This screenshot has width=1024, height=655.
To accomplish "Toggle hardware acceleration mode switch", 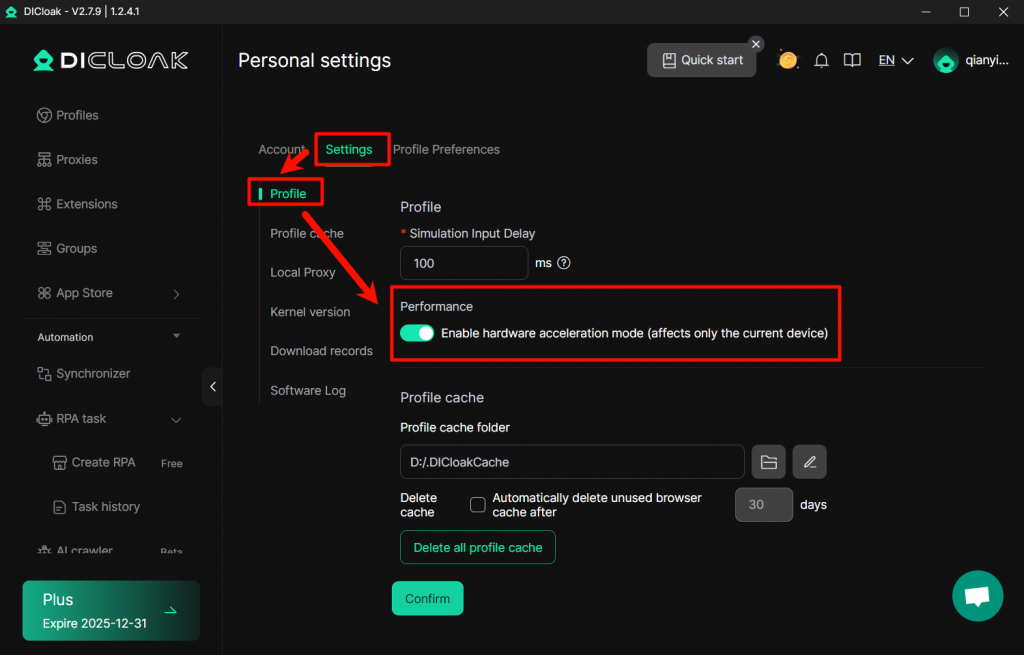I will [417, 333].
